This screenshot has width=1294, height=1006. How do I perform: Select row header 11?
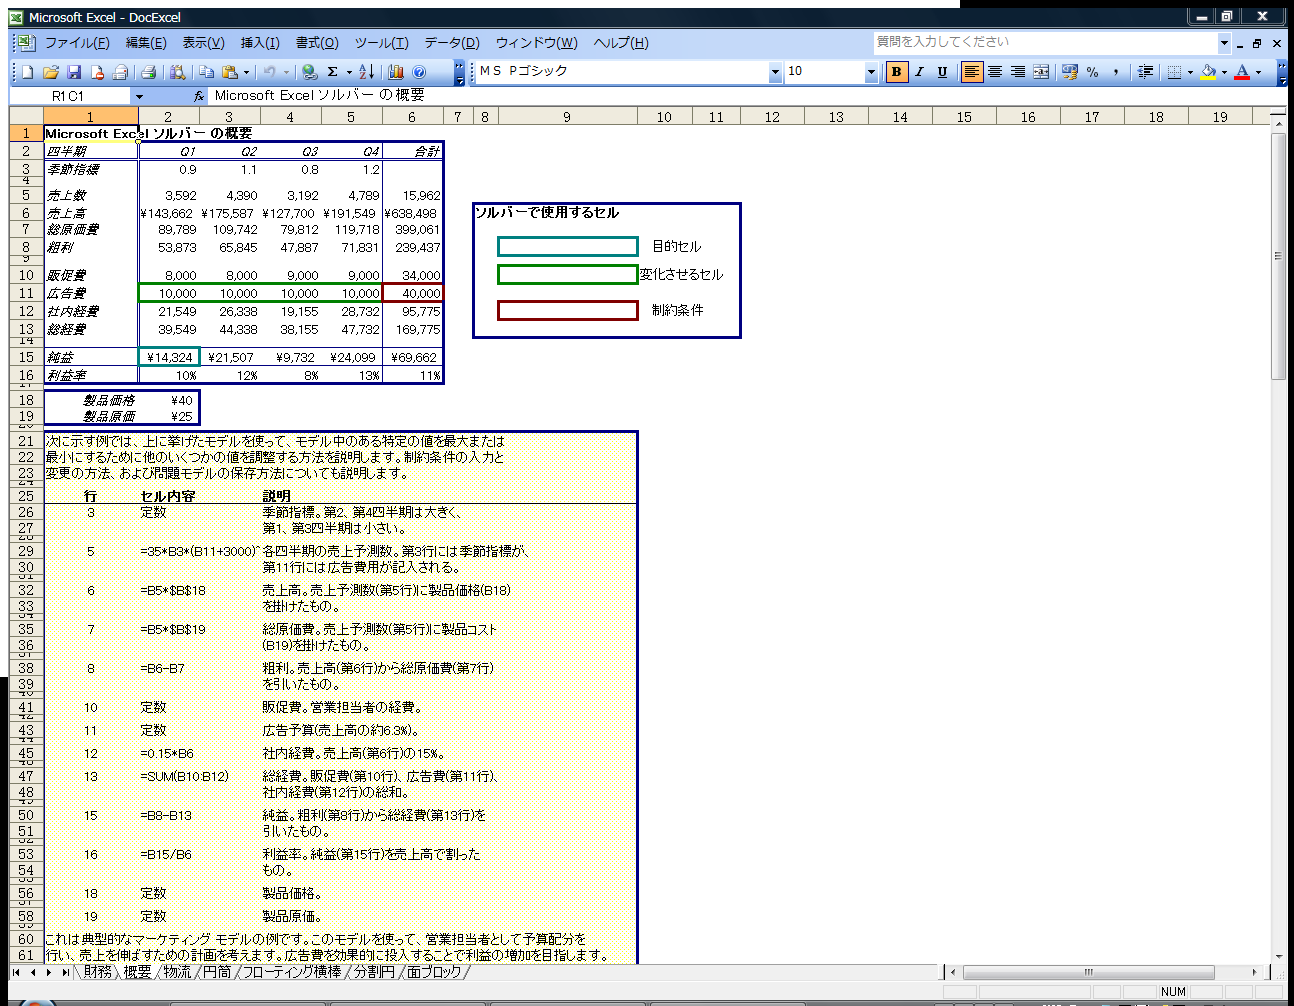pos(26,293)
